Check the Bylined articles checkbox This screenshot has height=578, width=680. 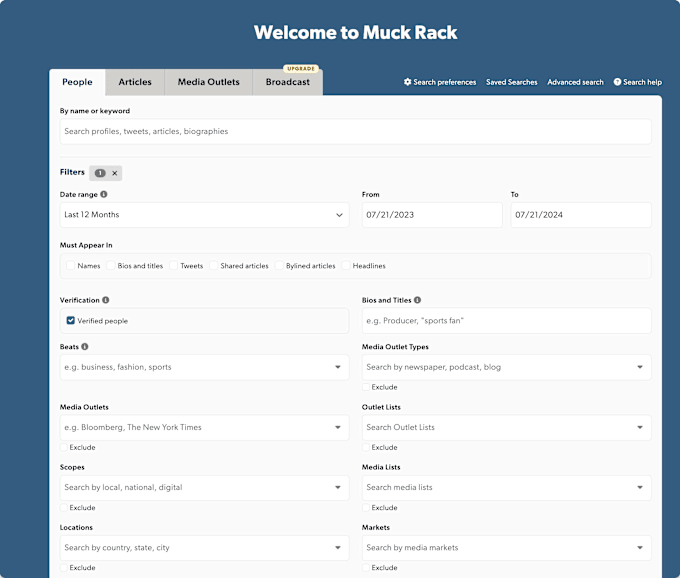point(279,265)
